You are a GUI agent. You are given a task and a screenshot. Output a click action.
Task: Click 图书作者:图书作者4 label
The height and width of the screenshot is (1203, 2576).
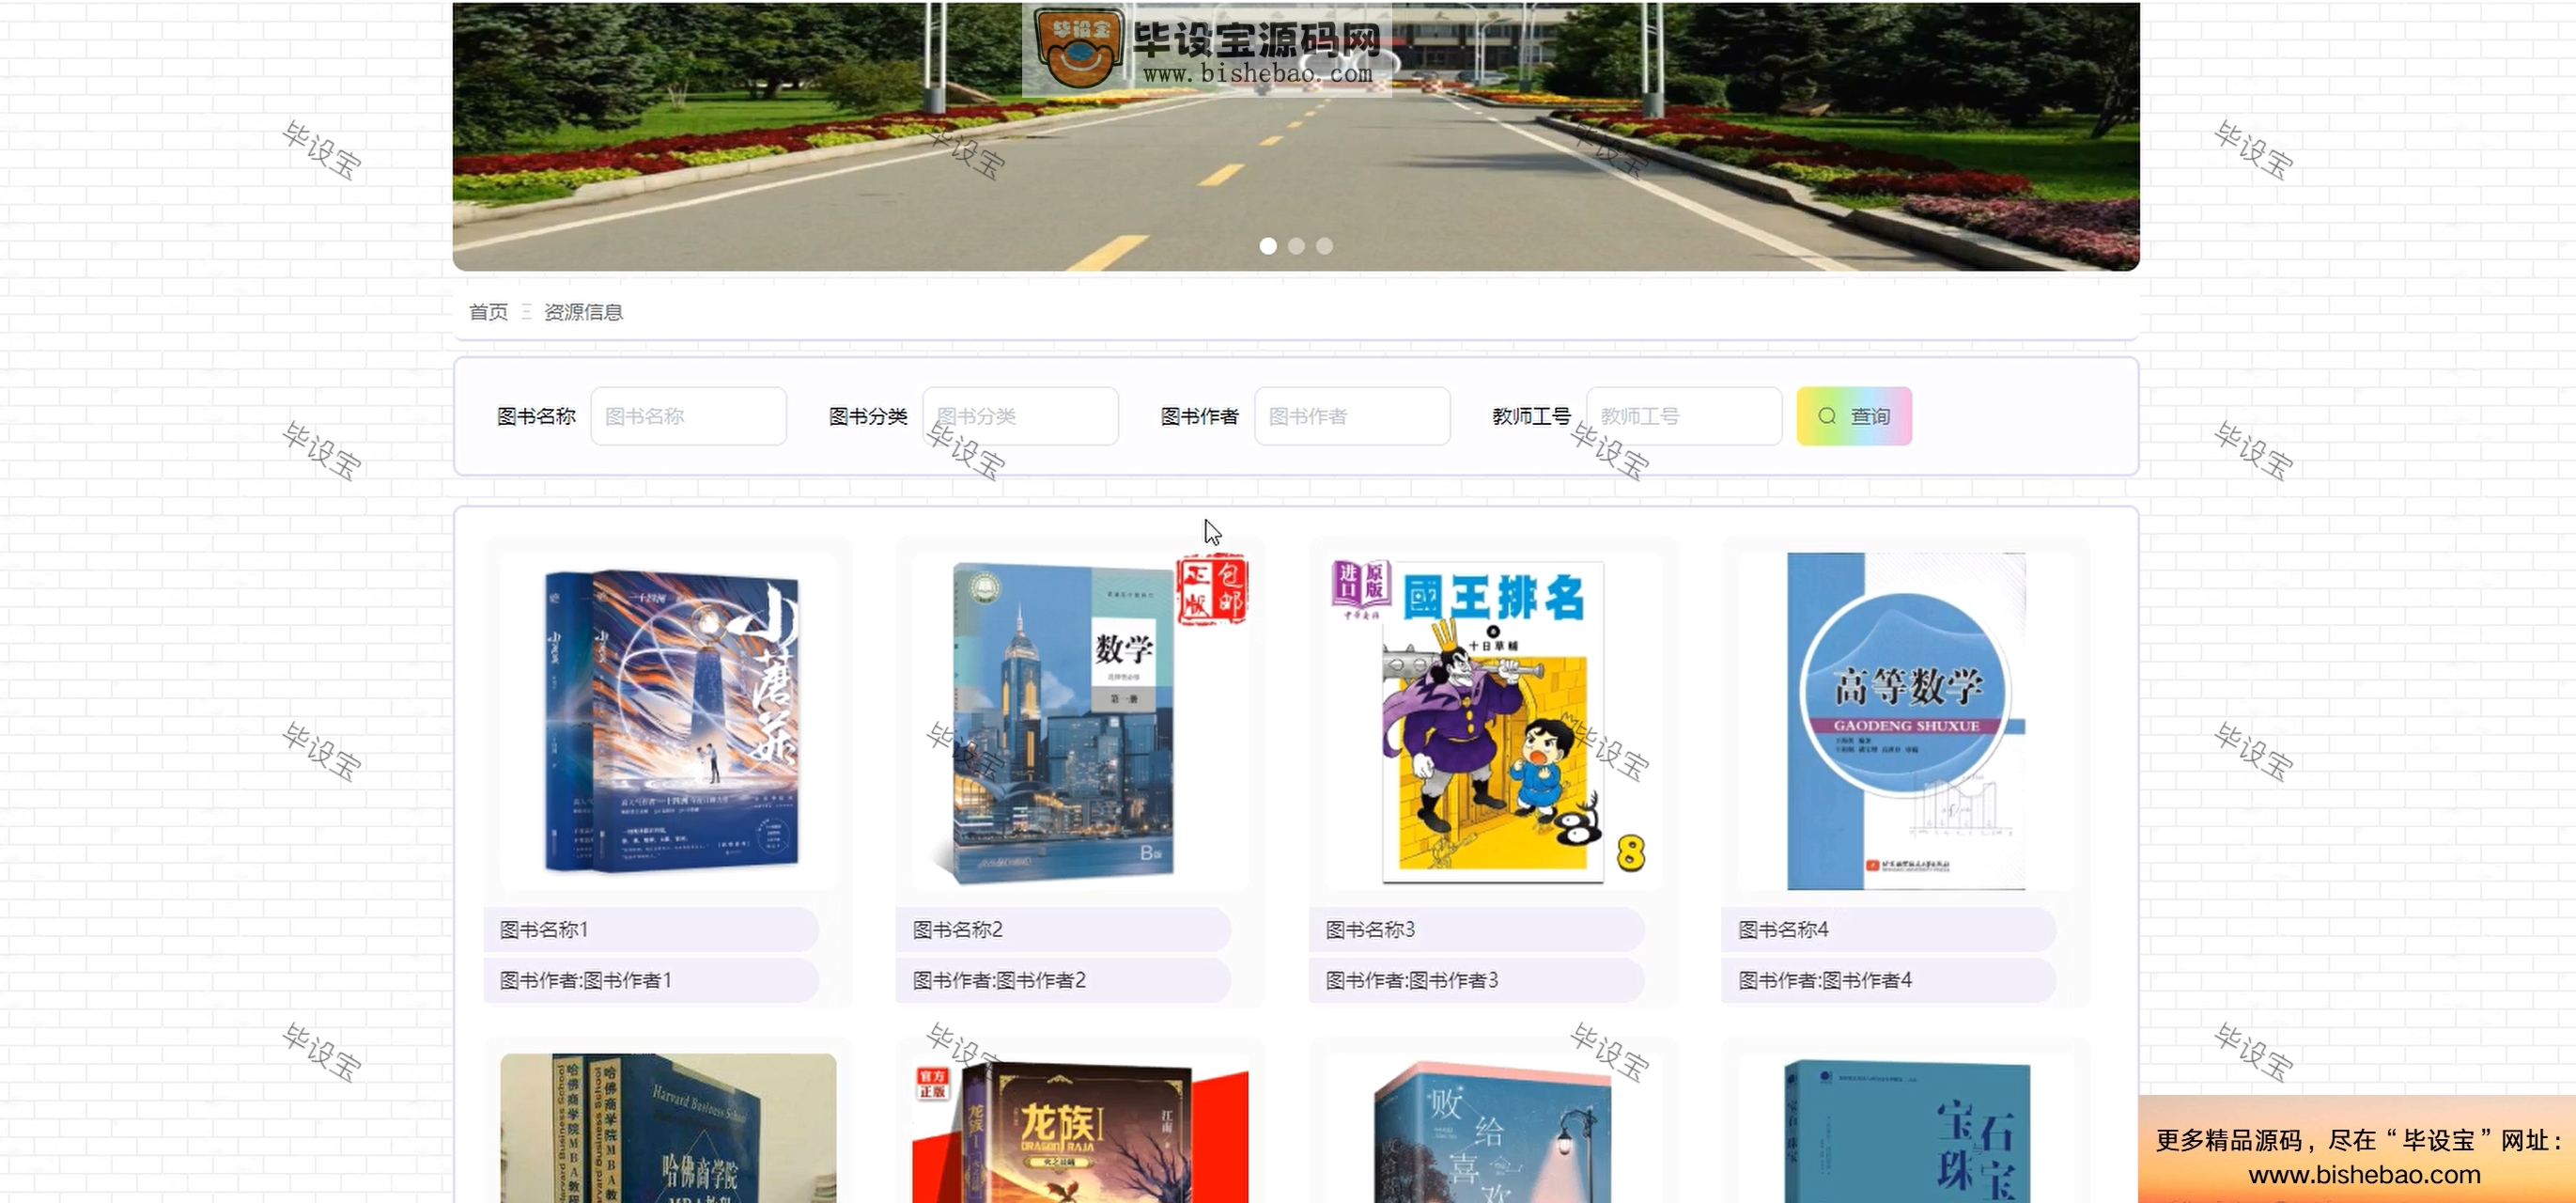1825,980
